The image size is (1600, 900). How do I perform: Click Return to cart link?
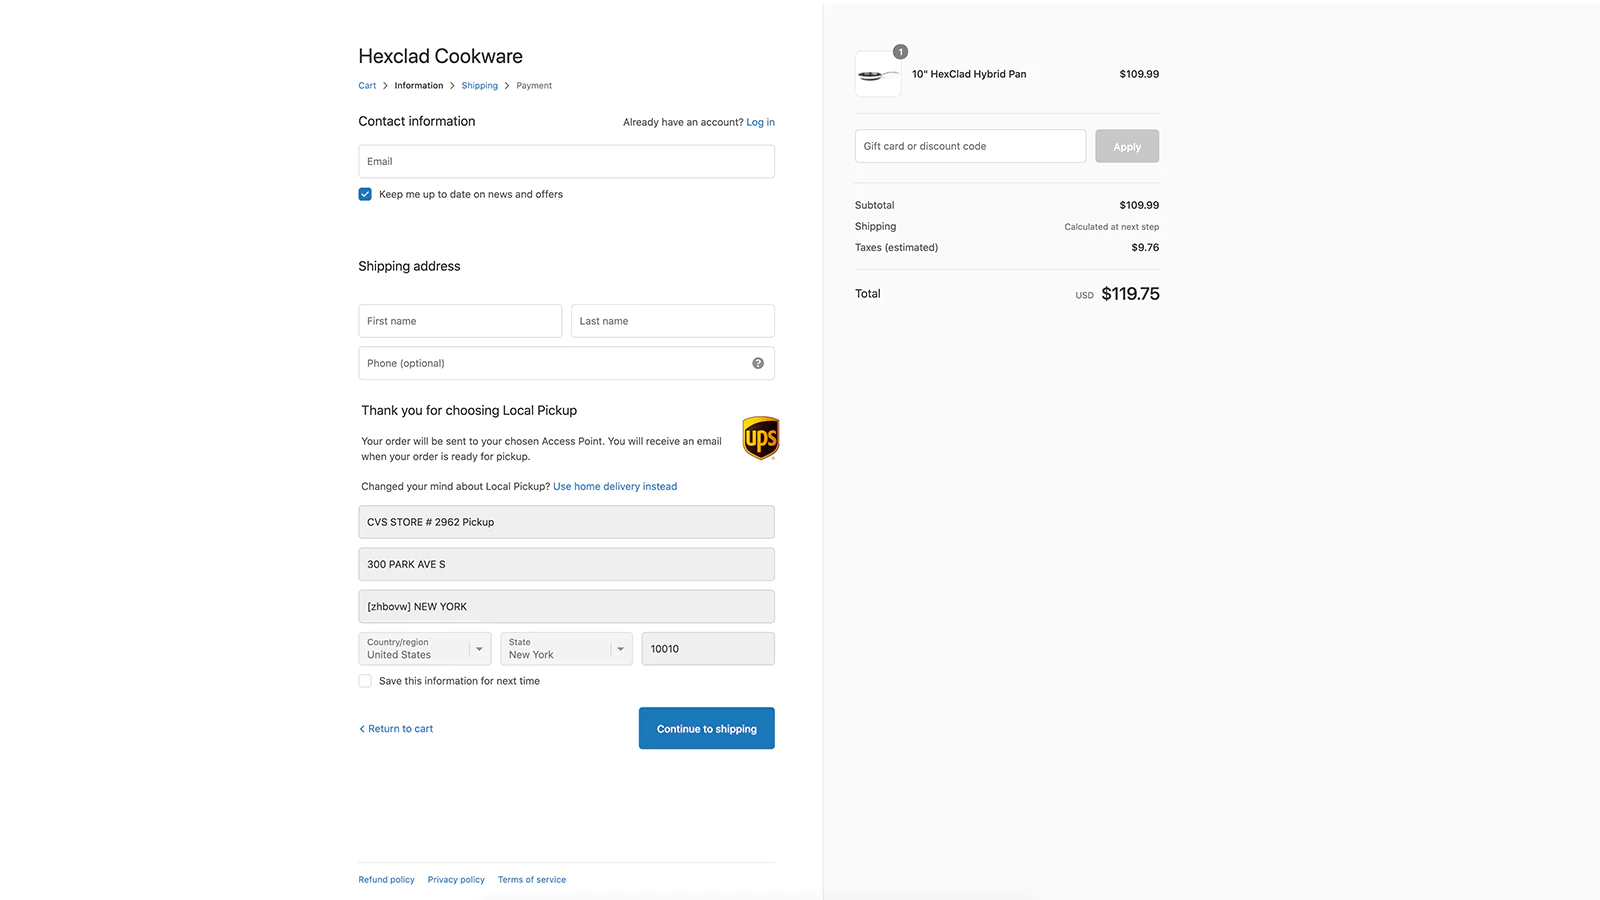[x=397, y=729]
